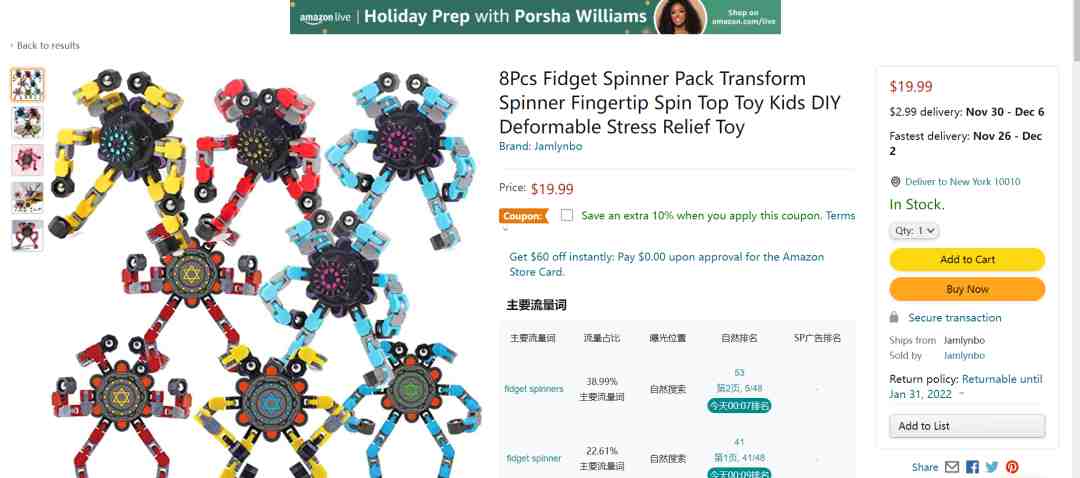Screen dimensions: 1080x478
Task: Select the third pink product thumbnail
Action: click(x=28, y=160)
